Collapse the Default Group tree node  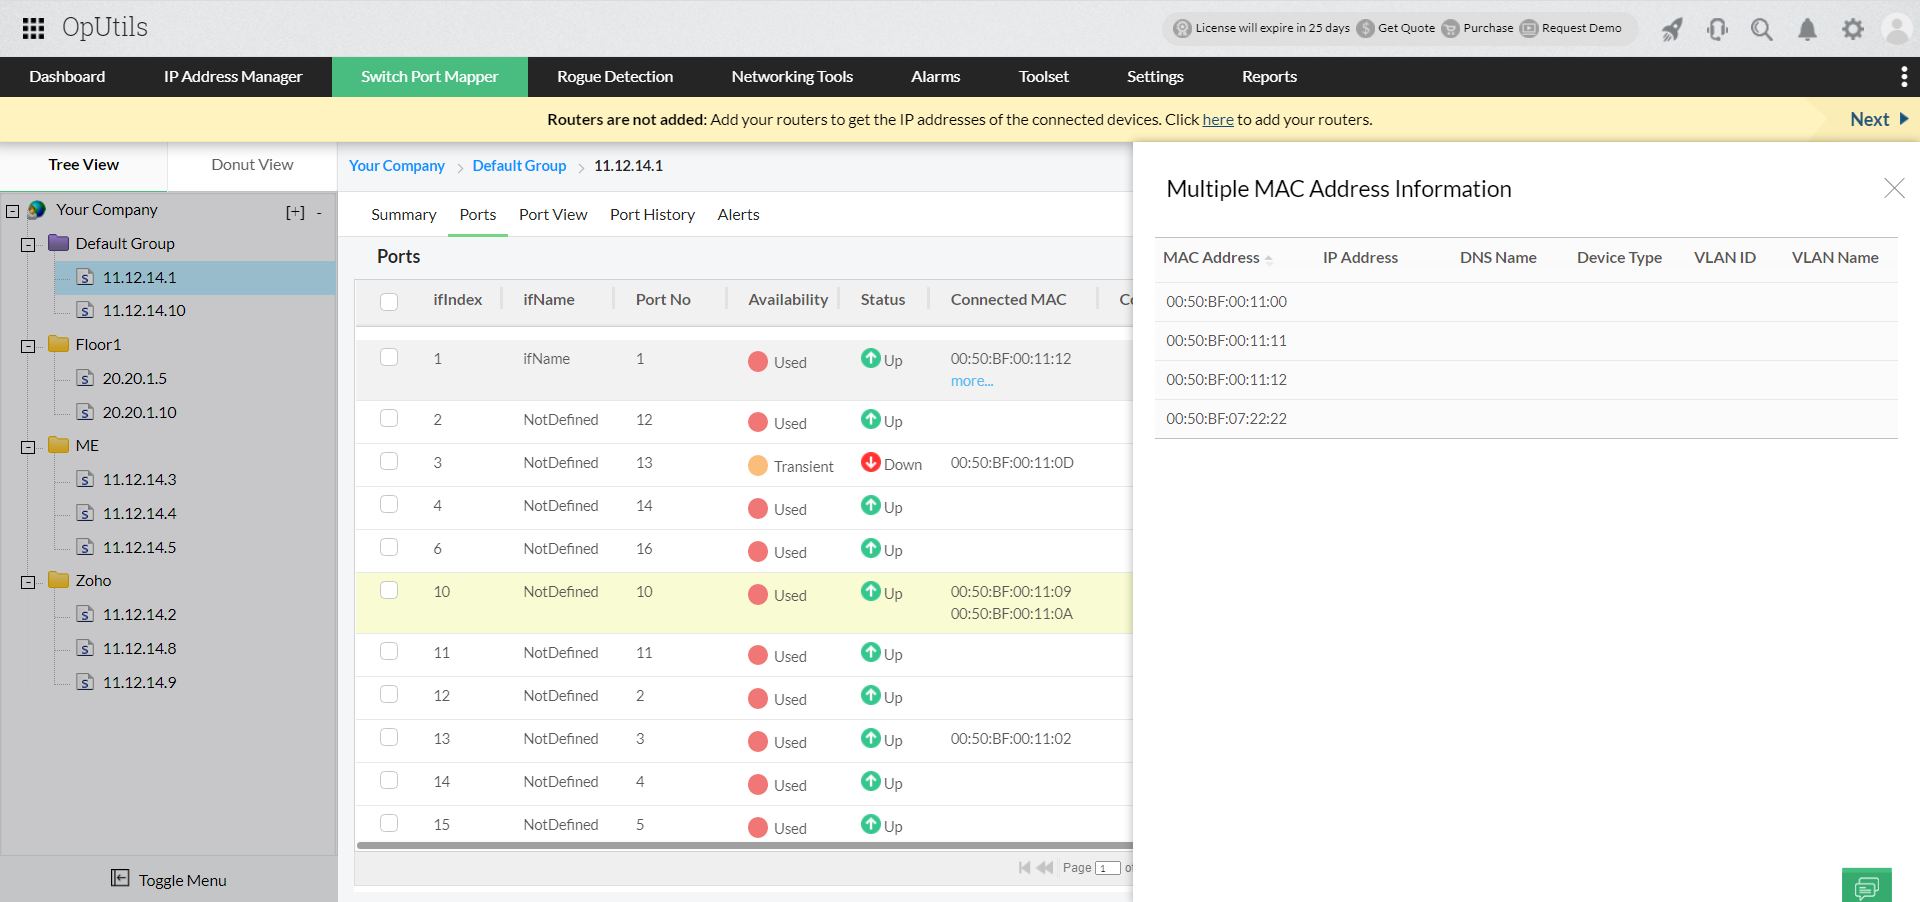(28, 245)
